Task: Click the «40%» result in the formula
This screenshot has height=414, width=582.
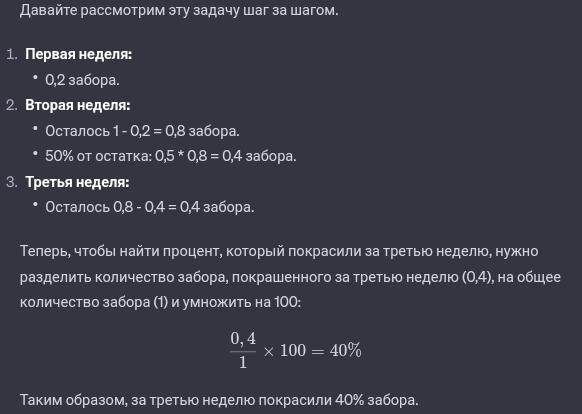Action: point(346,351)
